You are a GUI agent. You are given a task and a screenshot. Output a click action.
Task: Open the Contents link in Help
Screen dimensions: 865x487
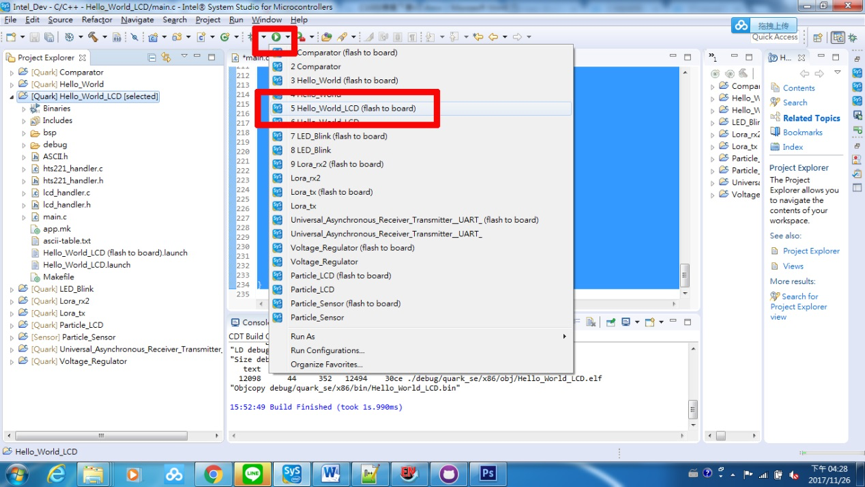click(798, 88)
